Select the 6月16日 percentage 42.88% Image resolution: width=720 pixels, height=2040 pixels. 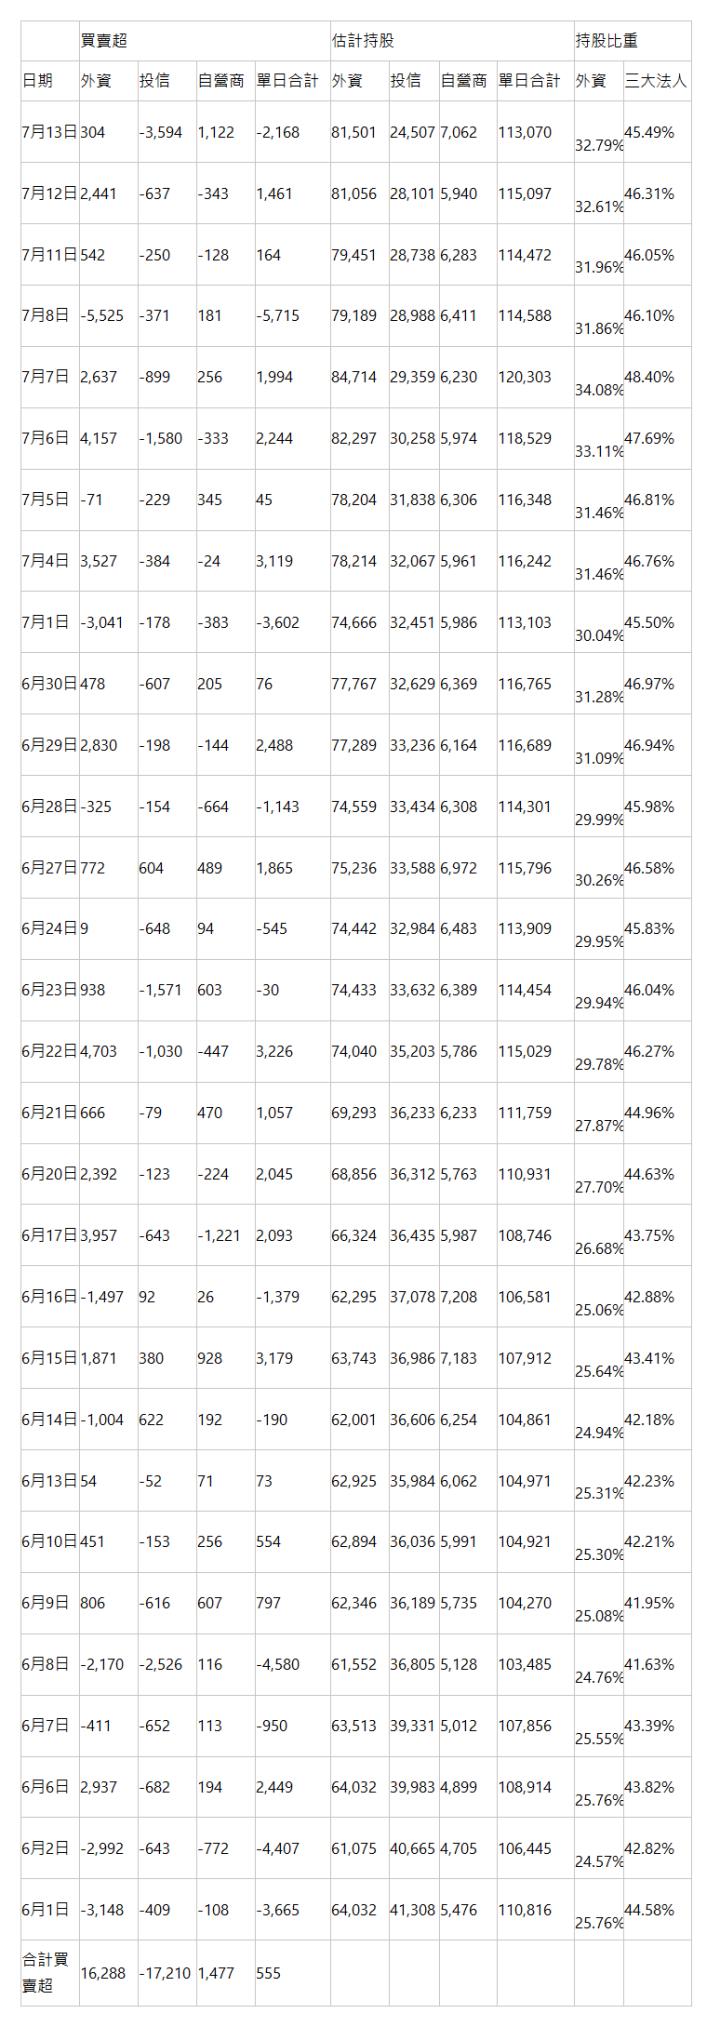tap(649, 1297)
